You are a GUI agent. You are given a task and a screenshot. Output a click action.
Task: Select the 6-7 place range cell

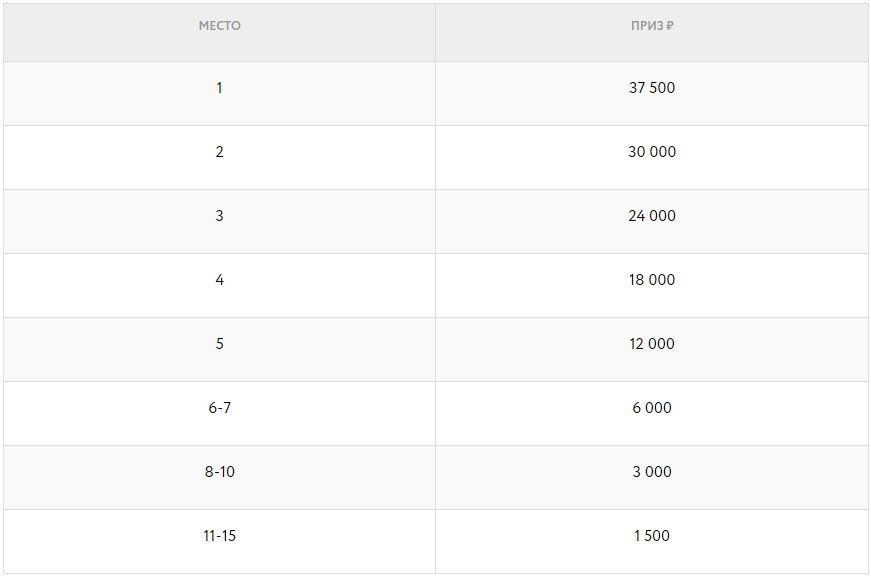coord(219,408)
